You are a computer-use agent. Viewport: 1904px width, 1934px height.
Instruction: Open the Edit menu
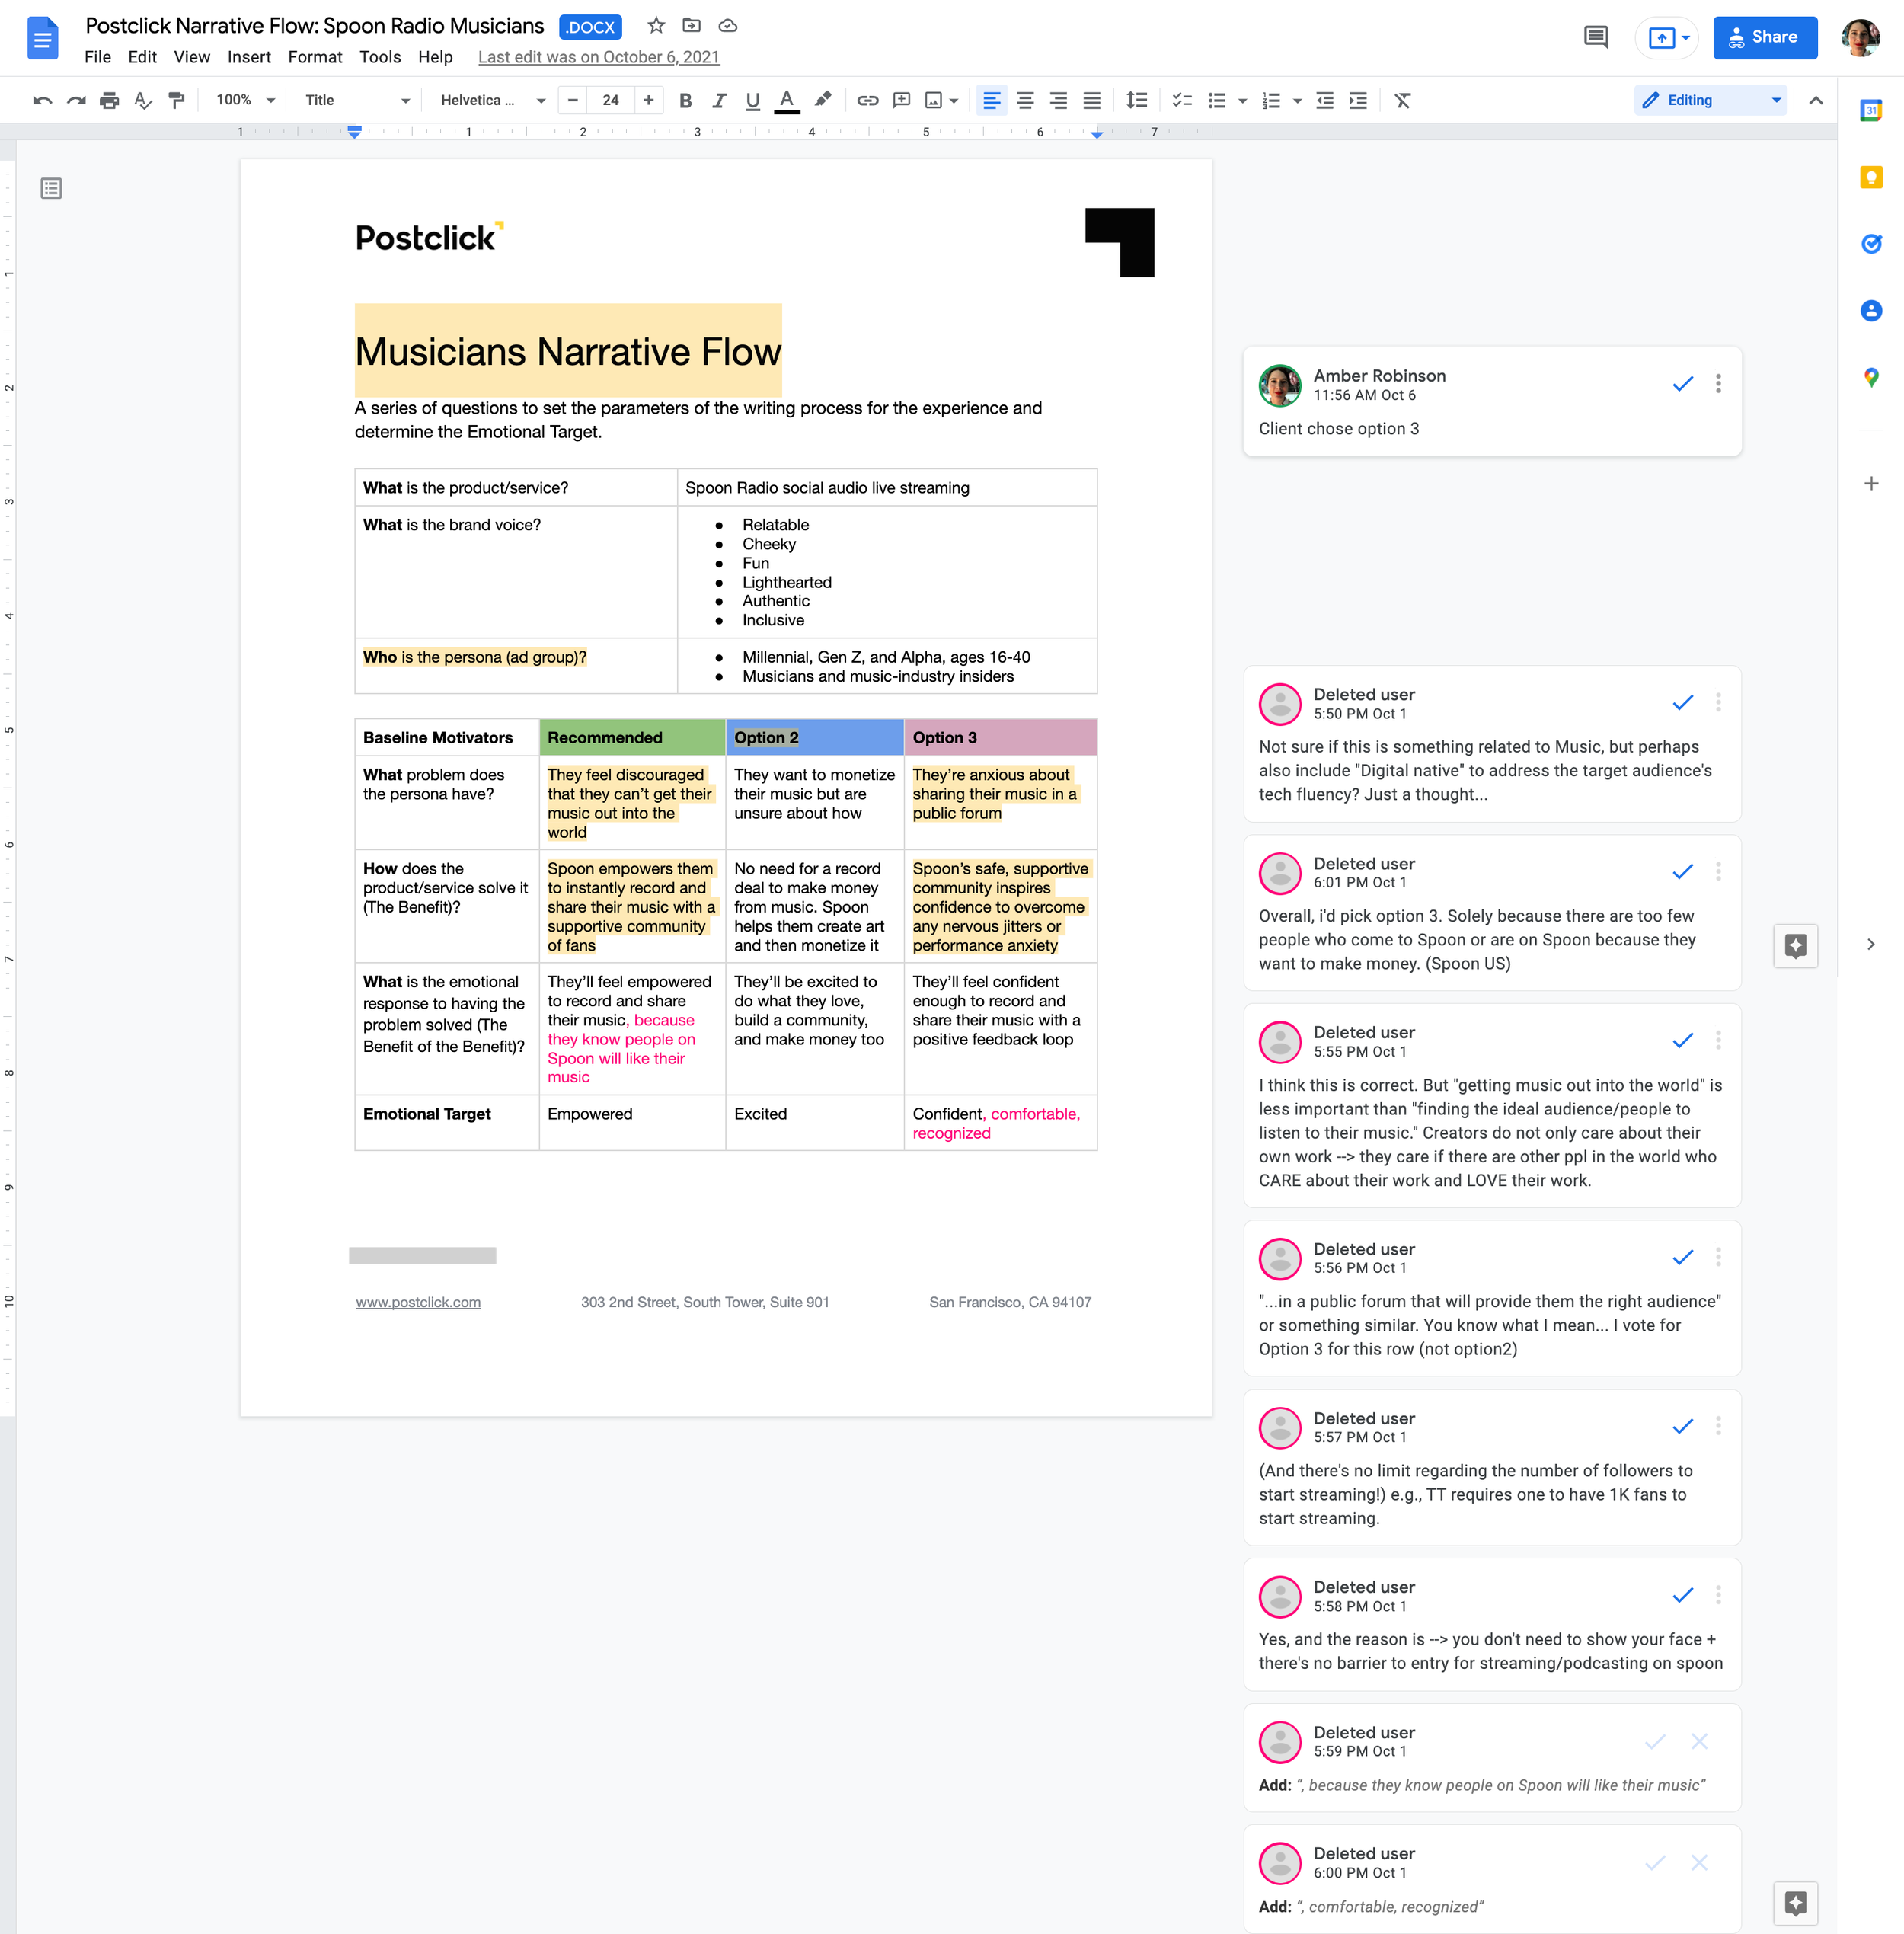coord(142,57)
